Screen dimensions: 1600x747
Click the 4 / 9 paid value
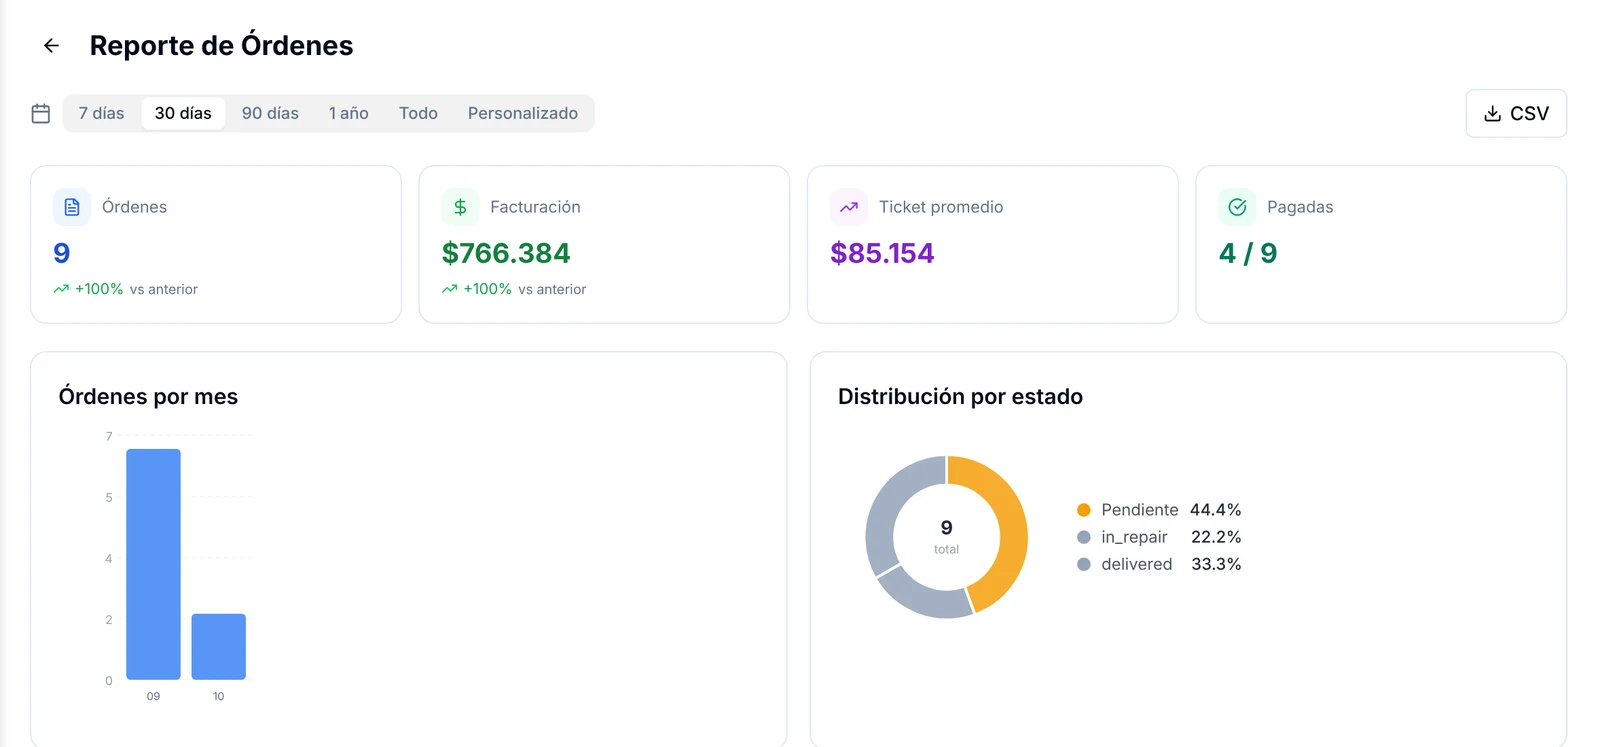[x=1248, y=253]
